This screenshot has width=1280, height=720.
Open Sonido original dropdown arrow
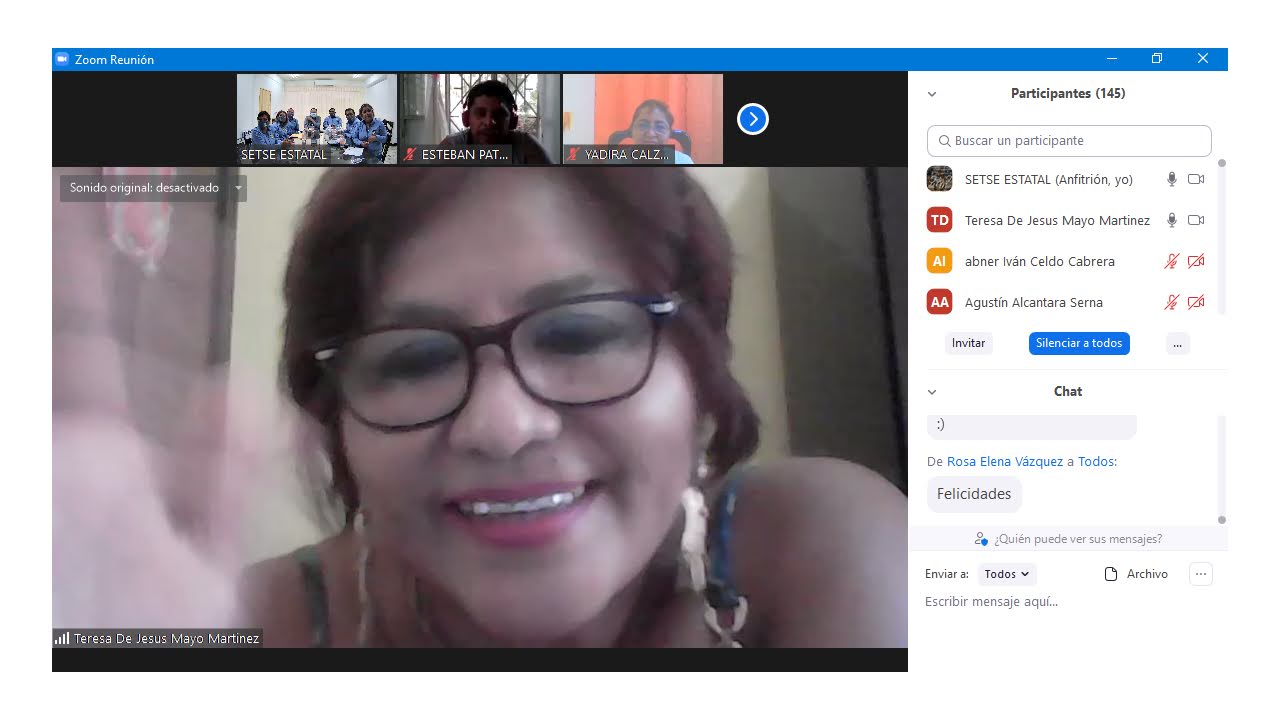point(238,188)
